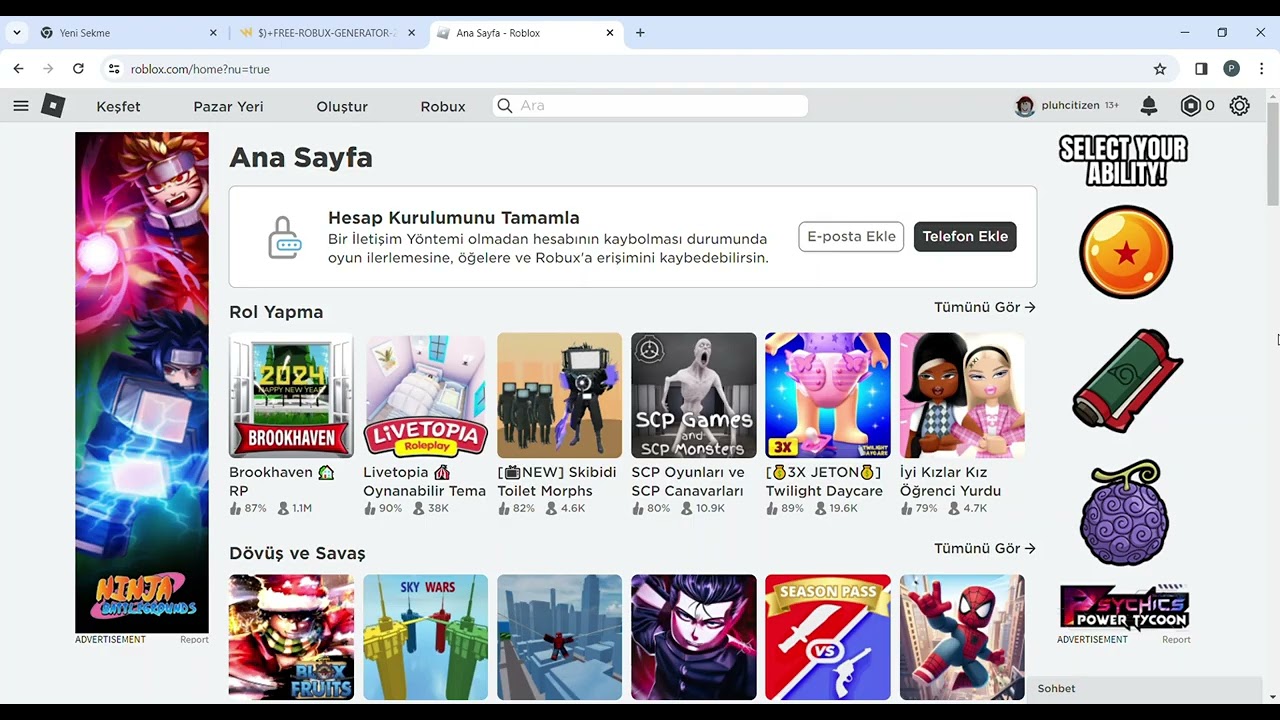
Task: Open a new browser tab
Action: (x=640, y=33)
